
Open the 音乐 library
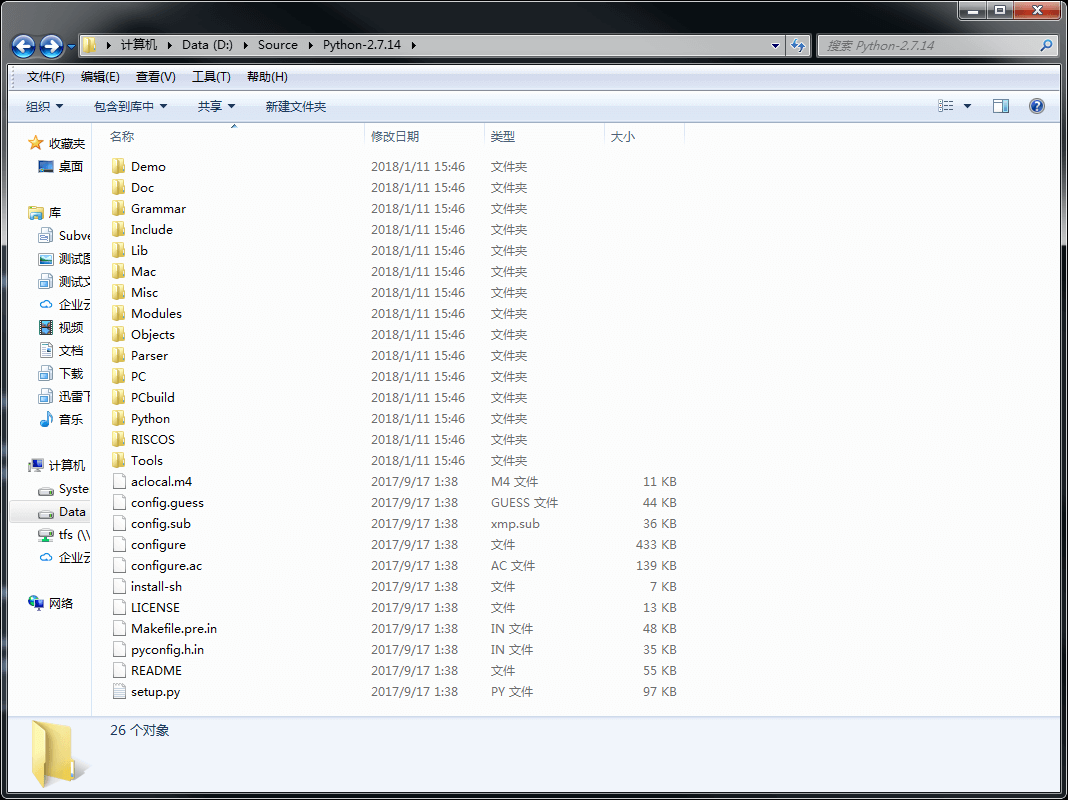(61, 419)
